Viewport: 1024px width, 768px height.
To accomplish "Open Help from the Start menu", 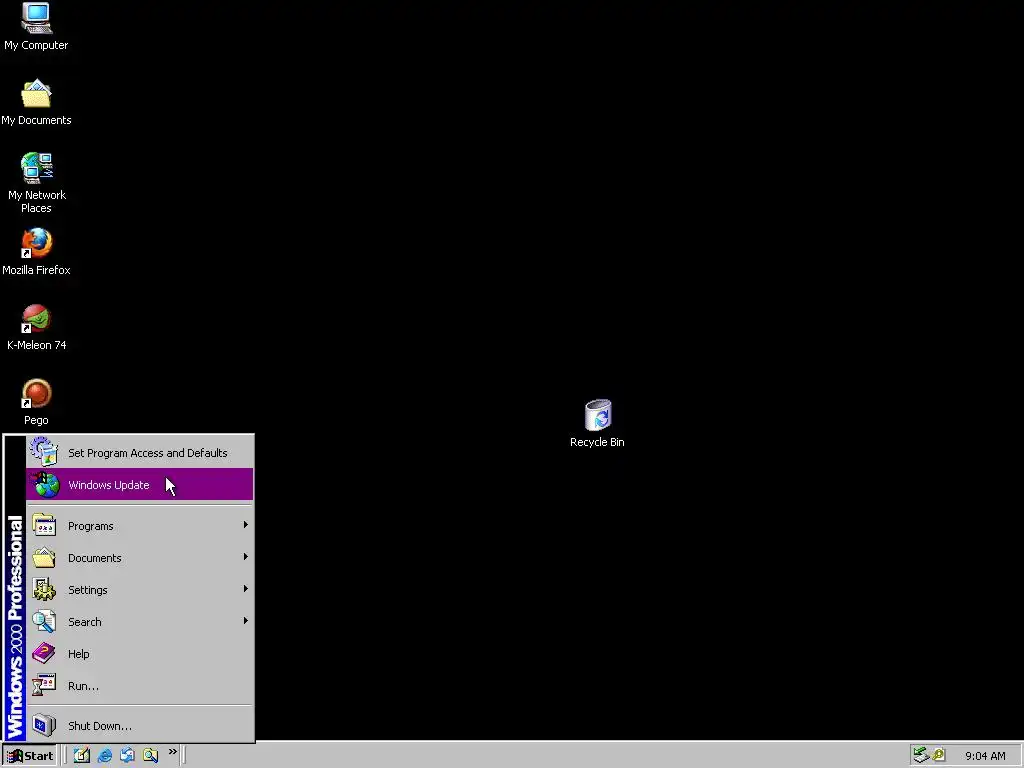I will [x=140, y=654].
